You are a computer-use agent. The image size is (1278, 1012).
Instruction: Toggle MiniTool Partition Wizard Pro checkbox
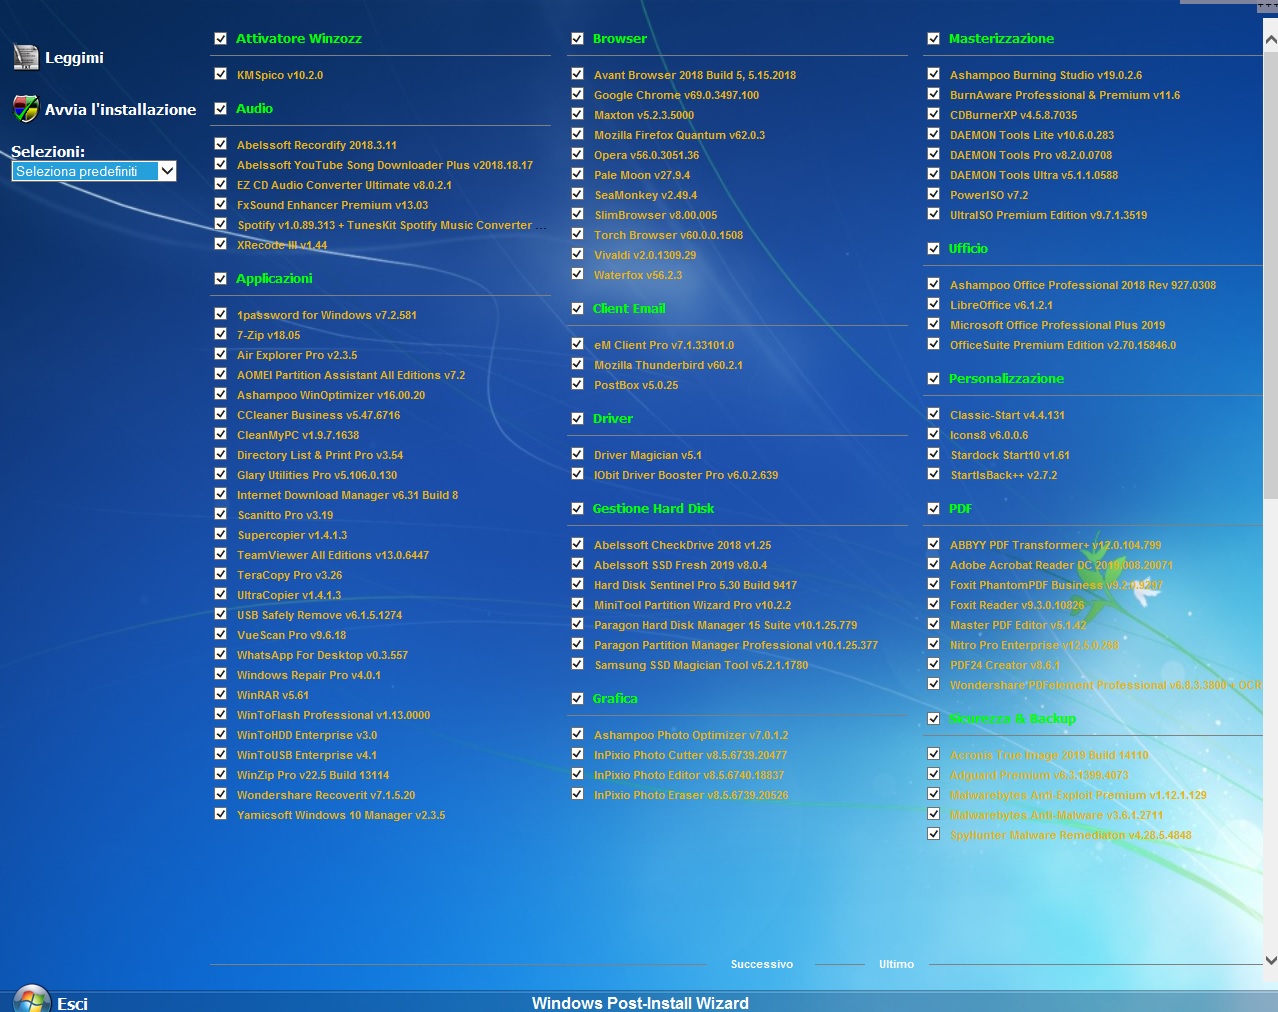click(578, 604)
